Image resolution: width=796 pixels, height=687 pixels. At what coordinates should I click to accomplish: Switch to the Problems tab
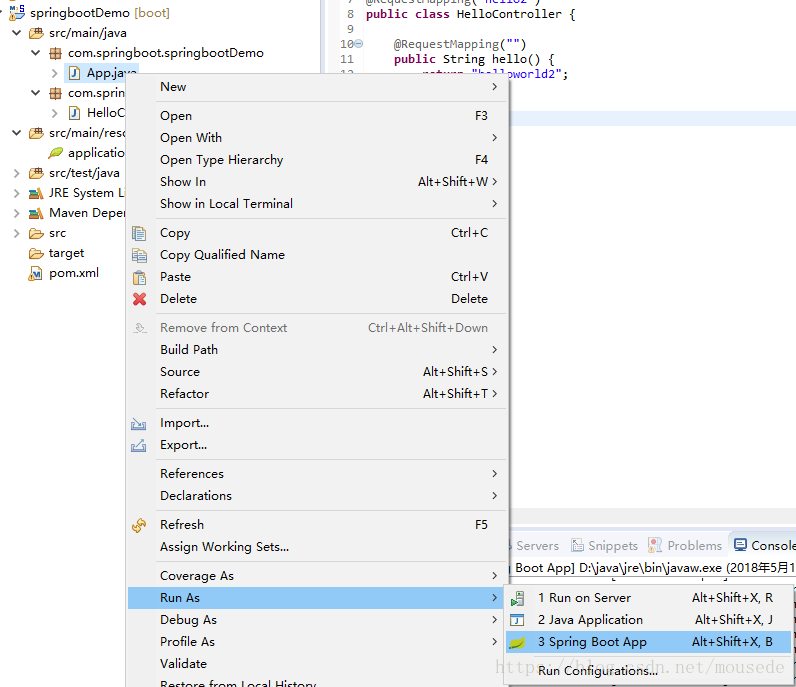[x=694, y=546]
